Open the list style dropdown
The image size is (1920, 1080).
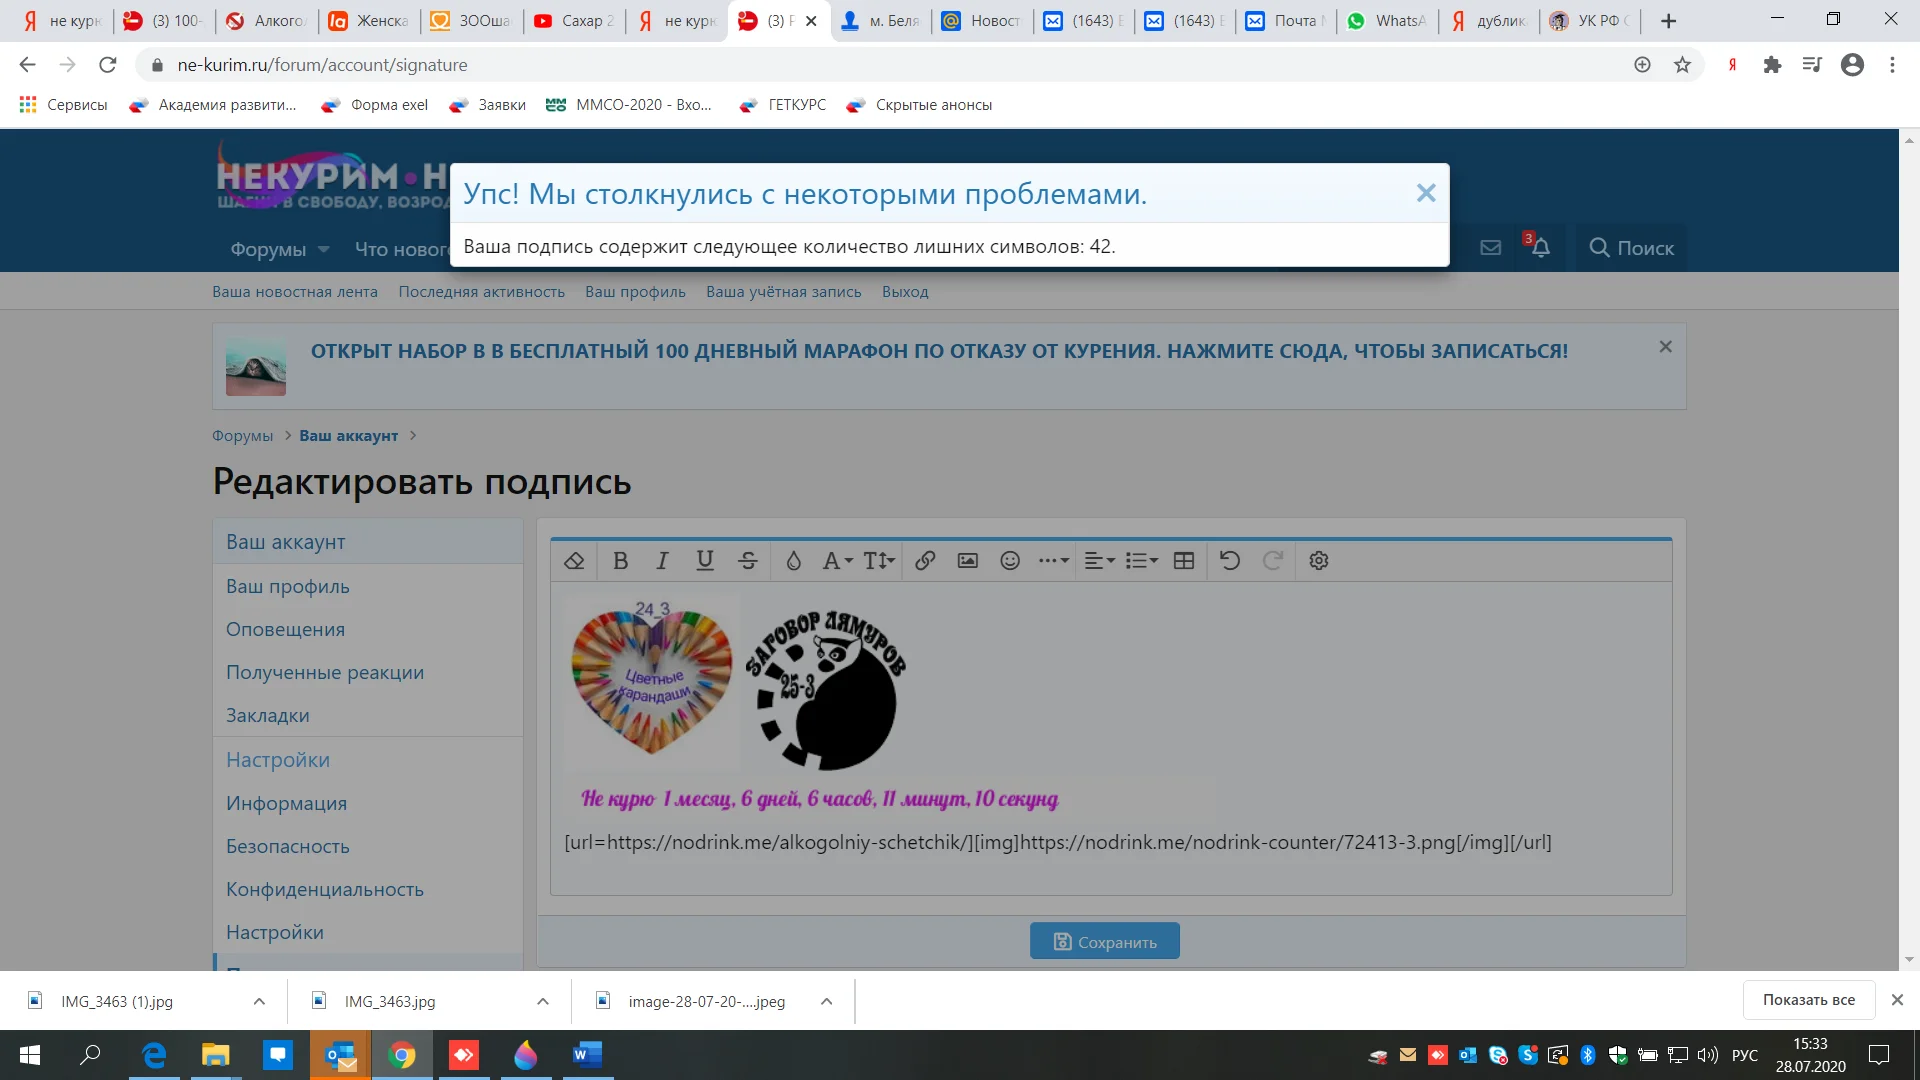click(1140, 561)
